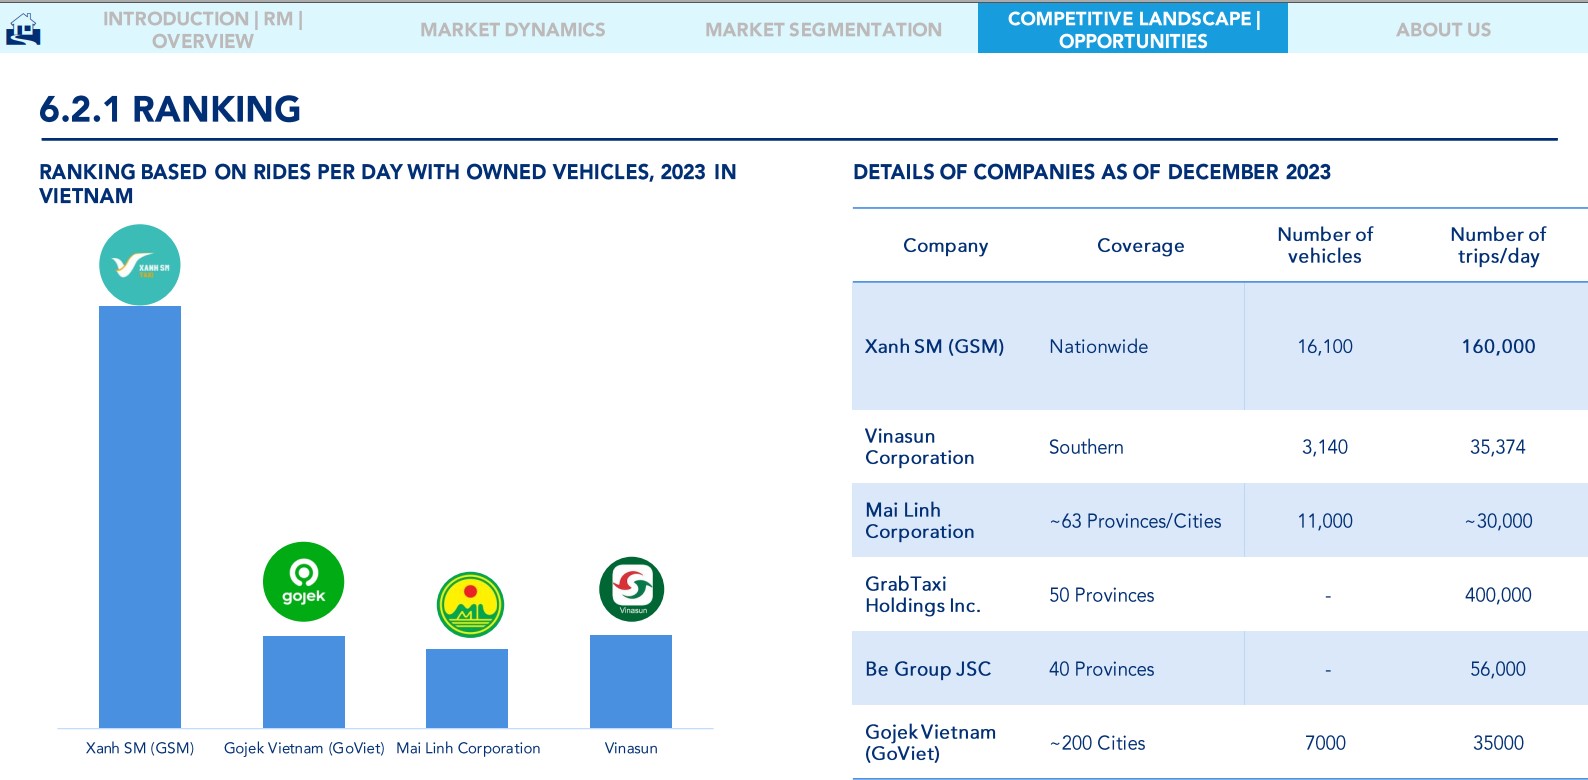Click the 'Number of vehicles' column header
1588x780 pixels.
pos(1325,245)
